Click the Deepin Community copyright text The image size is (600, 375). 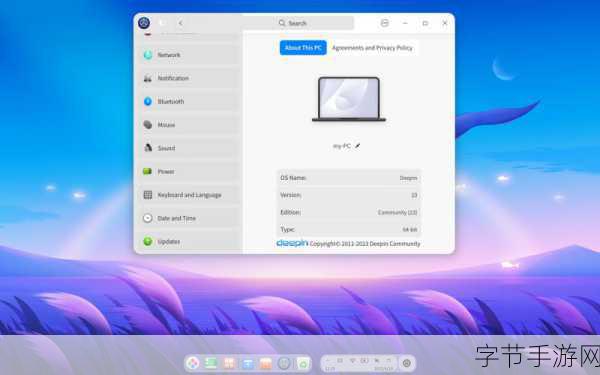(x=365, y=244)
